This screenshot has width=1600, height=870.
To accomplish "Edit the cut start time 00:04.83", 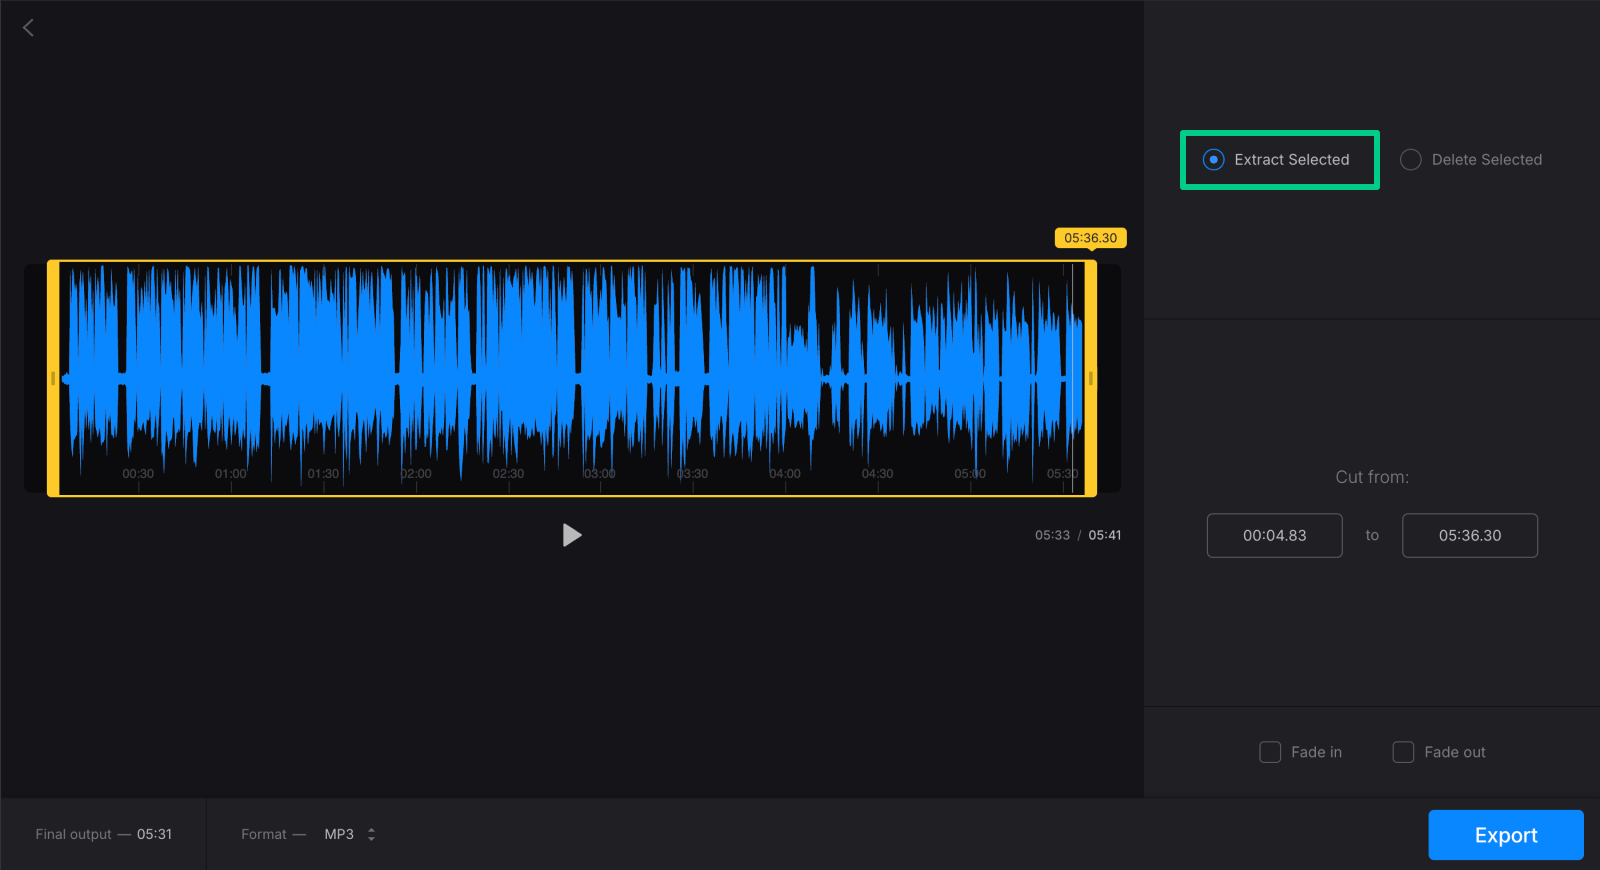I will [1274, 536].
